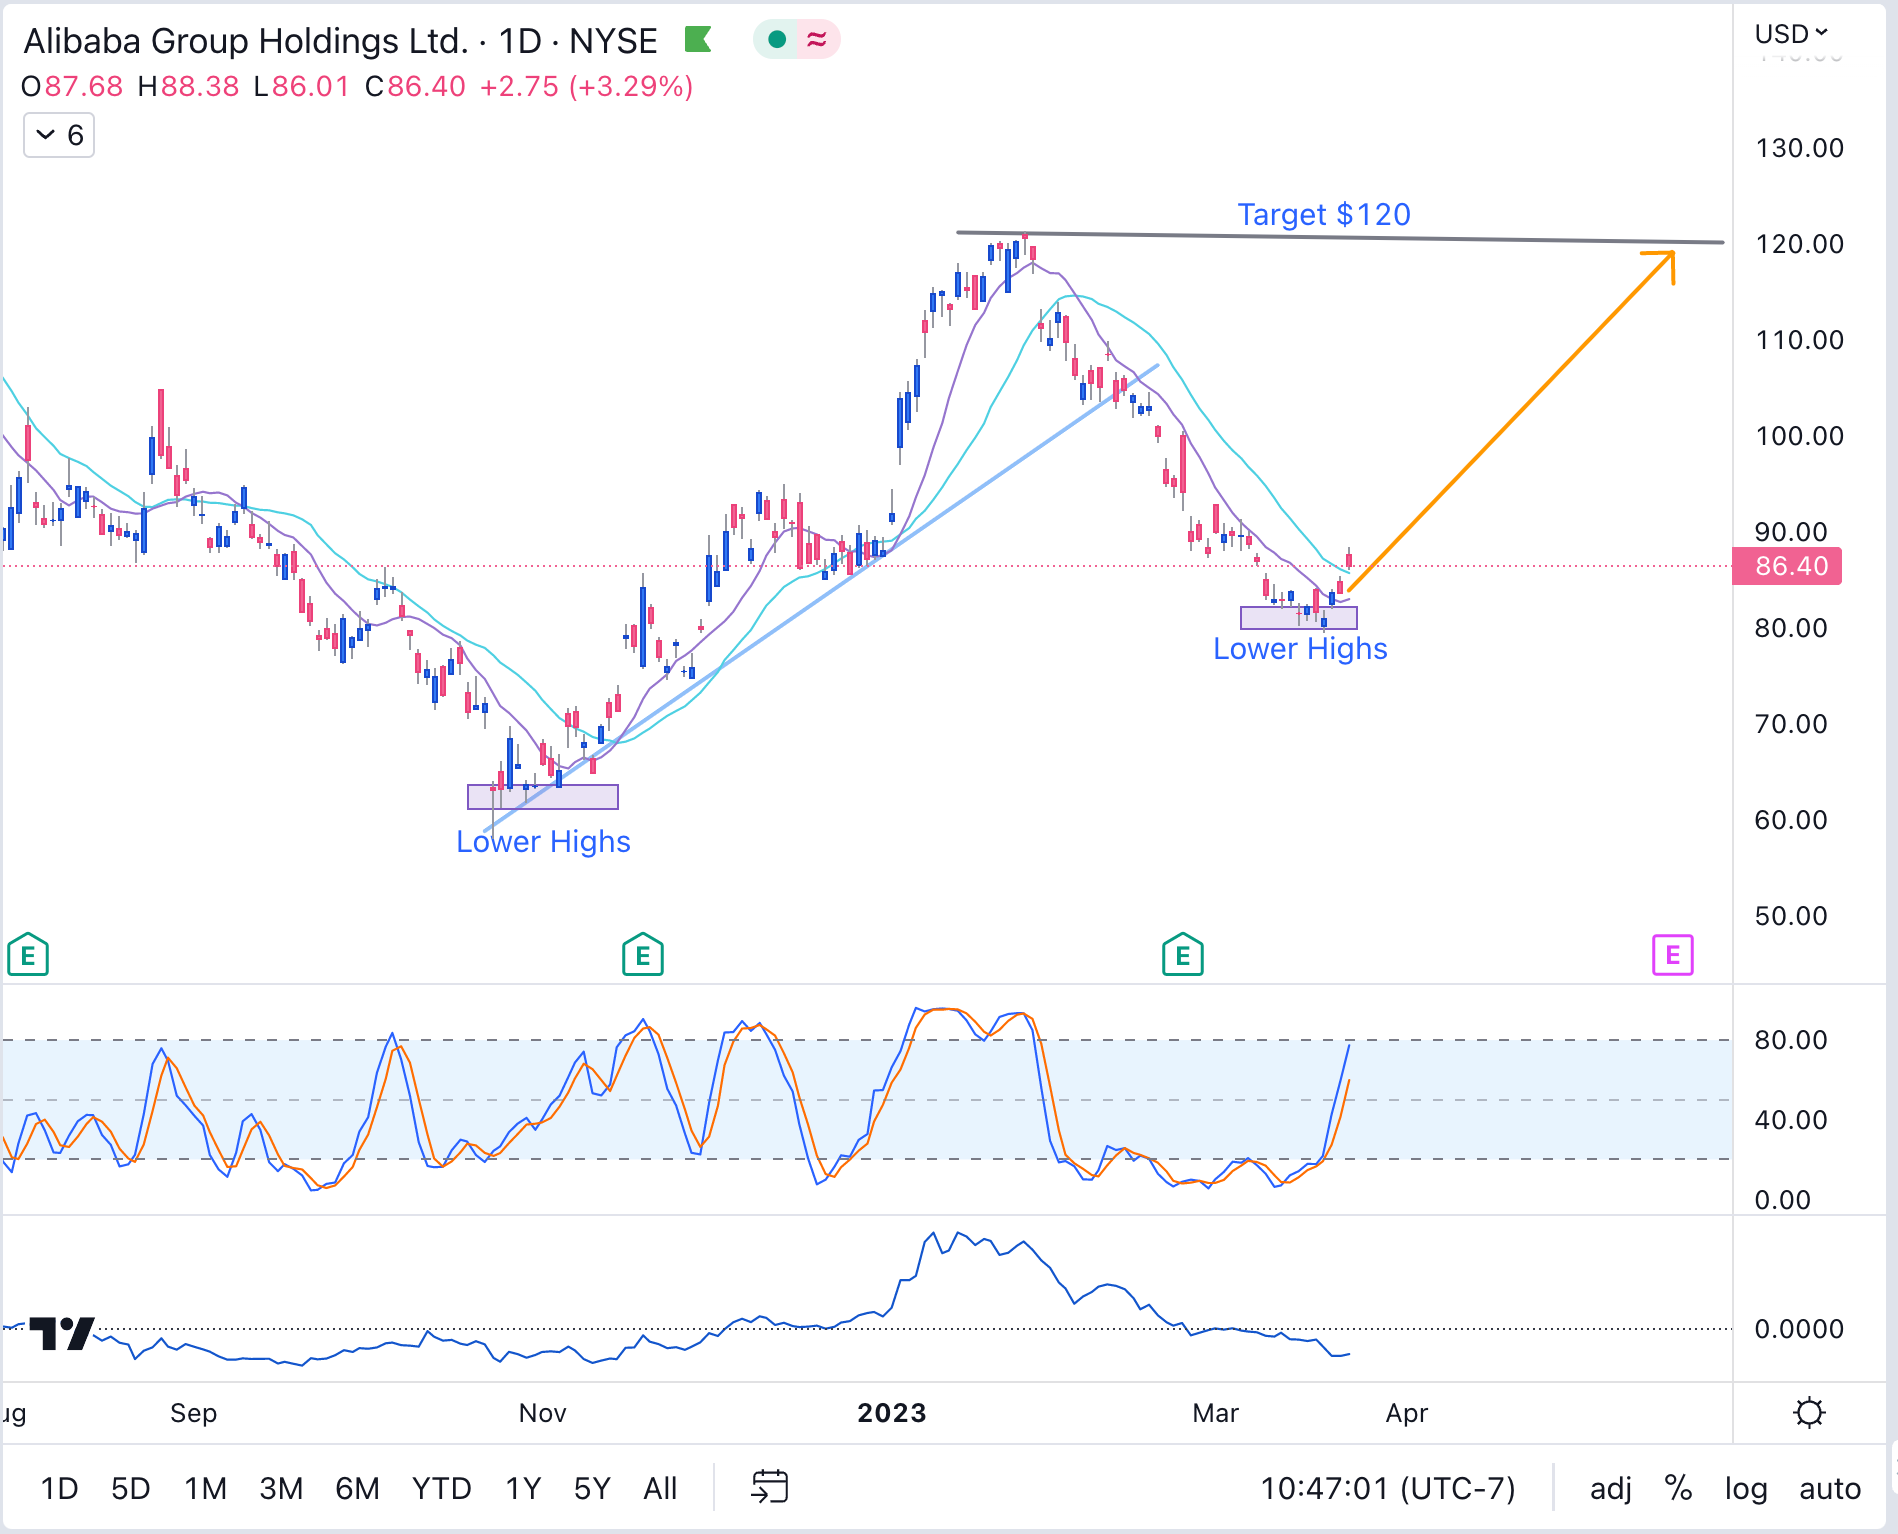The width and height of the screenshot is (1898, 1534).
Task: Click the Apr label on time axis
Action: (x=1407, y=1412)
